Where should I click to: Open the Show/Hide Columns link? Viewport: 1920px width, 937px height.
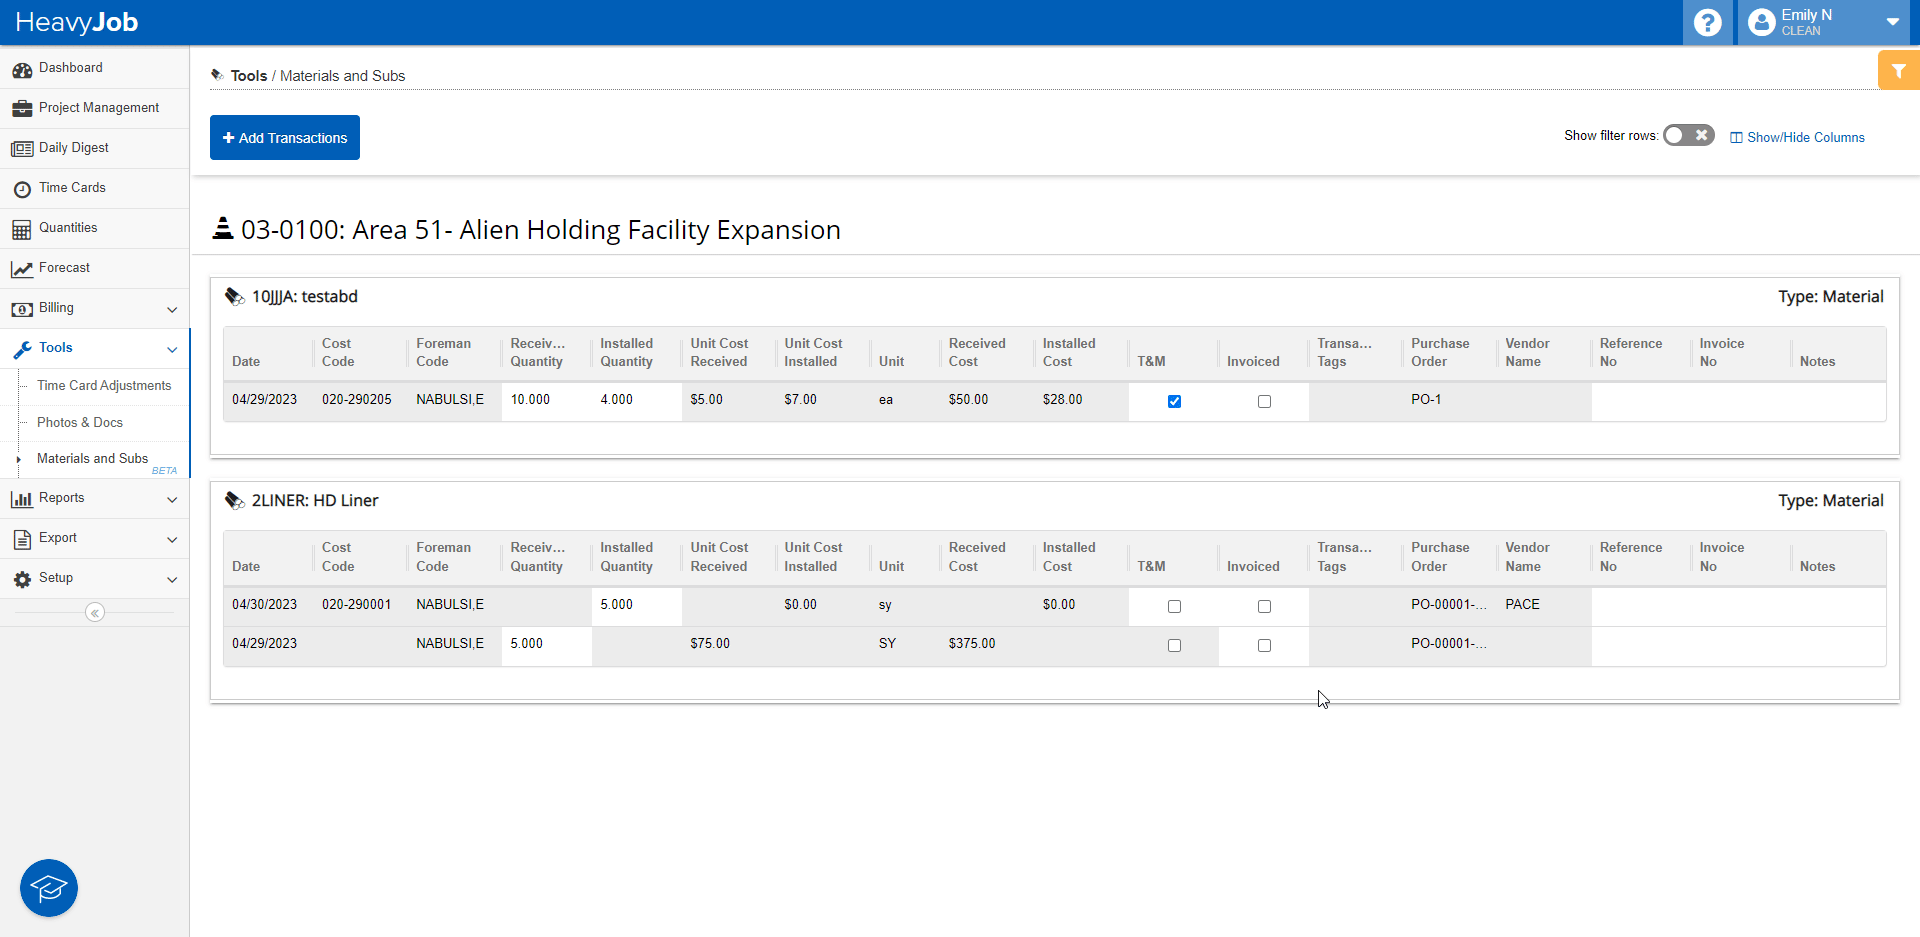(x=1798, y=137)
